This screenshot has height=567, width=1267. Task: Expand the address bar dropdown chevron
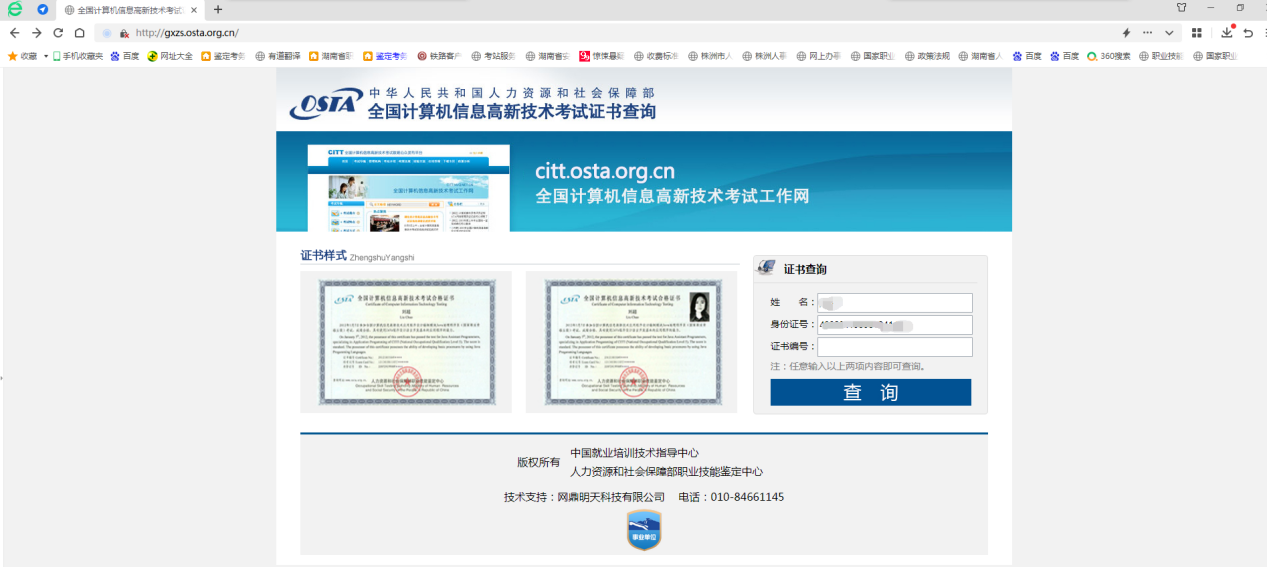tap(1169, 33)
